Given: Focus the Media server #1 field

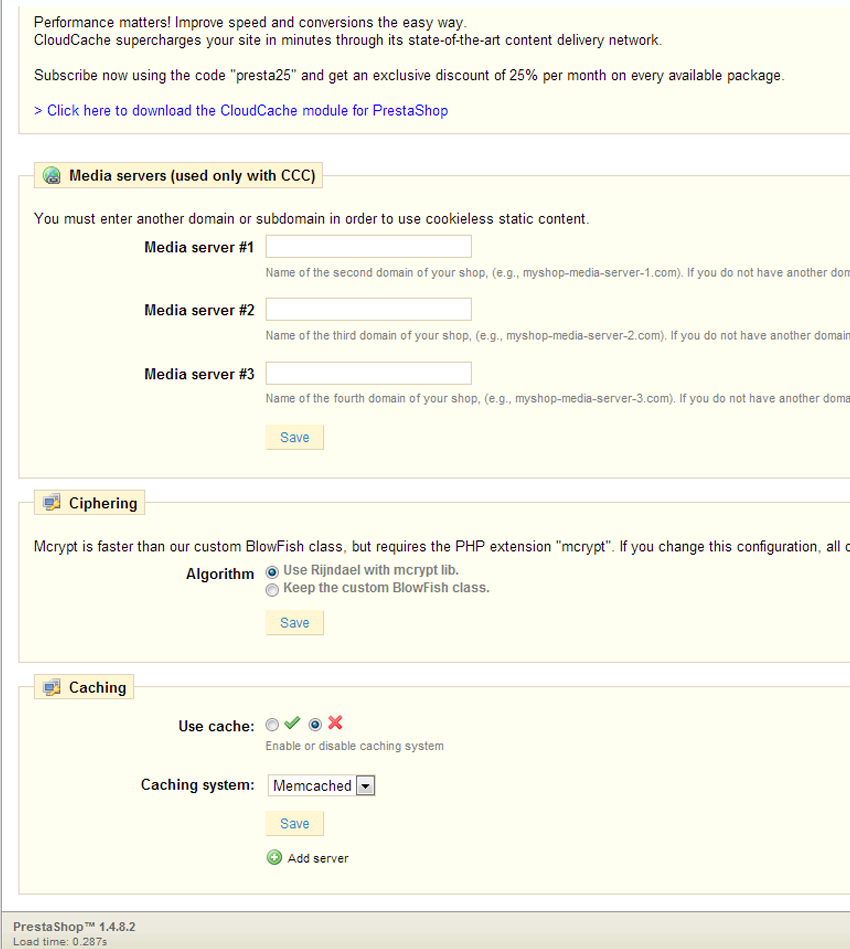Looking at the screenshot, I should click(369, 246).
